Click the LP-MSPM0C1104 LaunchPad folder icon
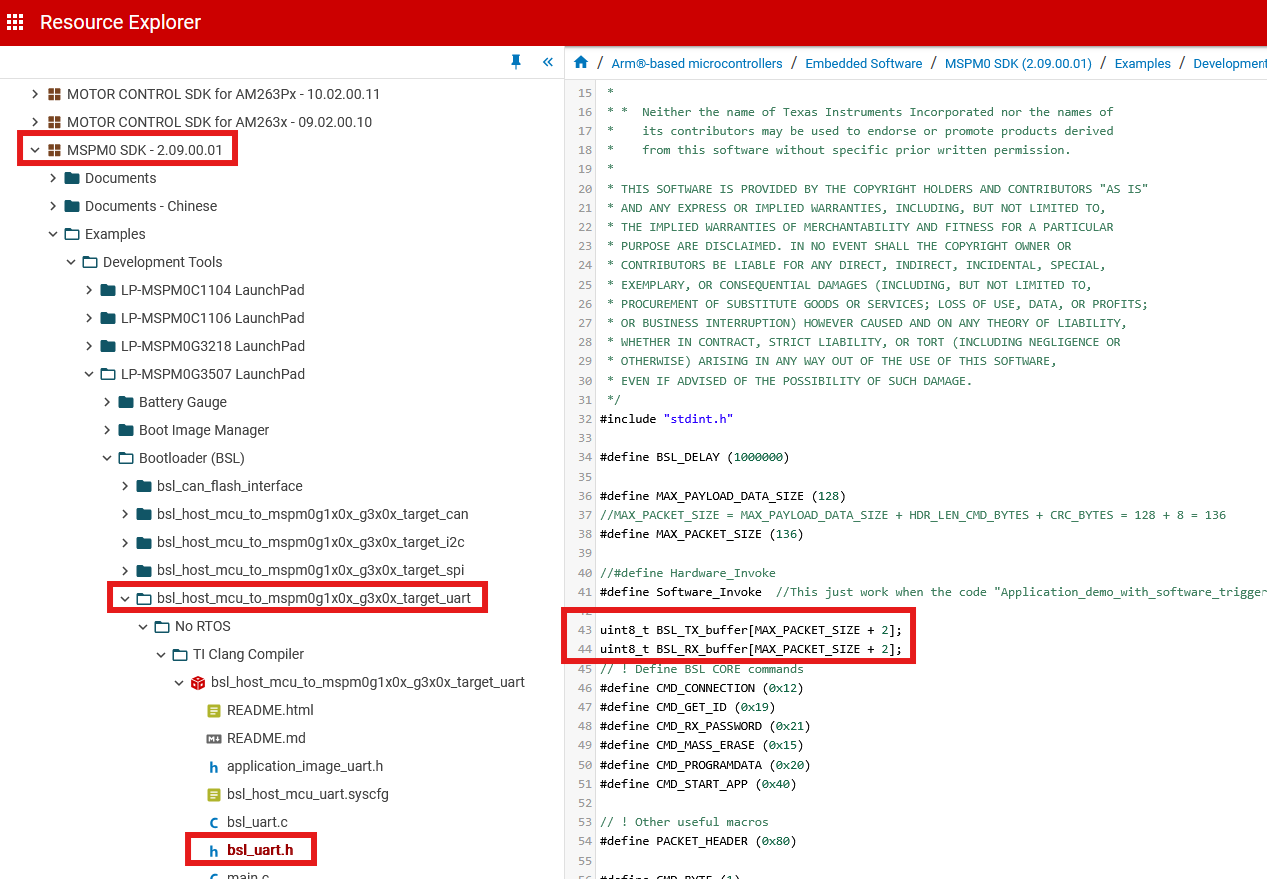Screen dimensions: 1267x879 [x=108, y=290]
